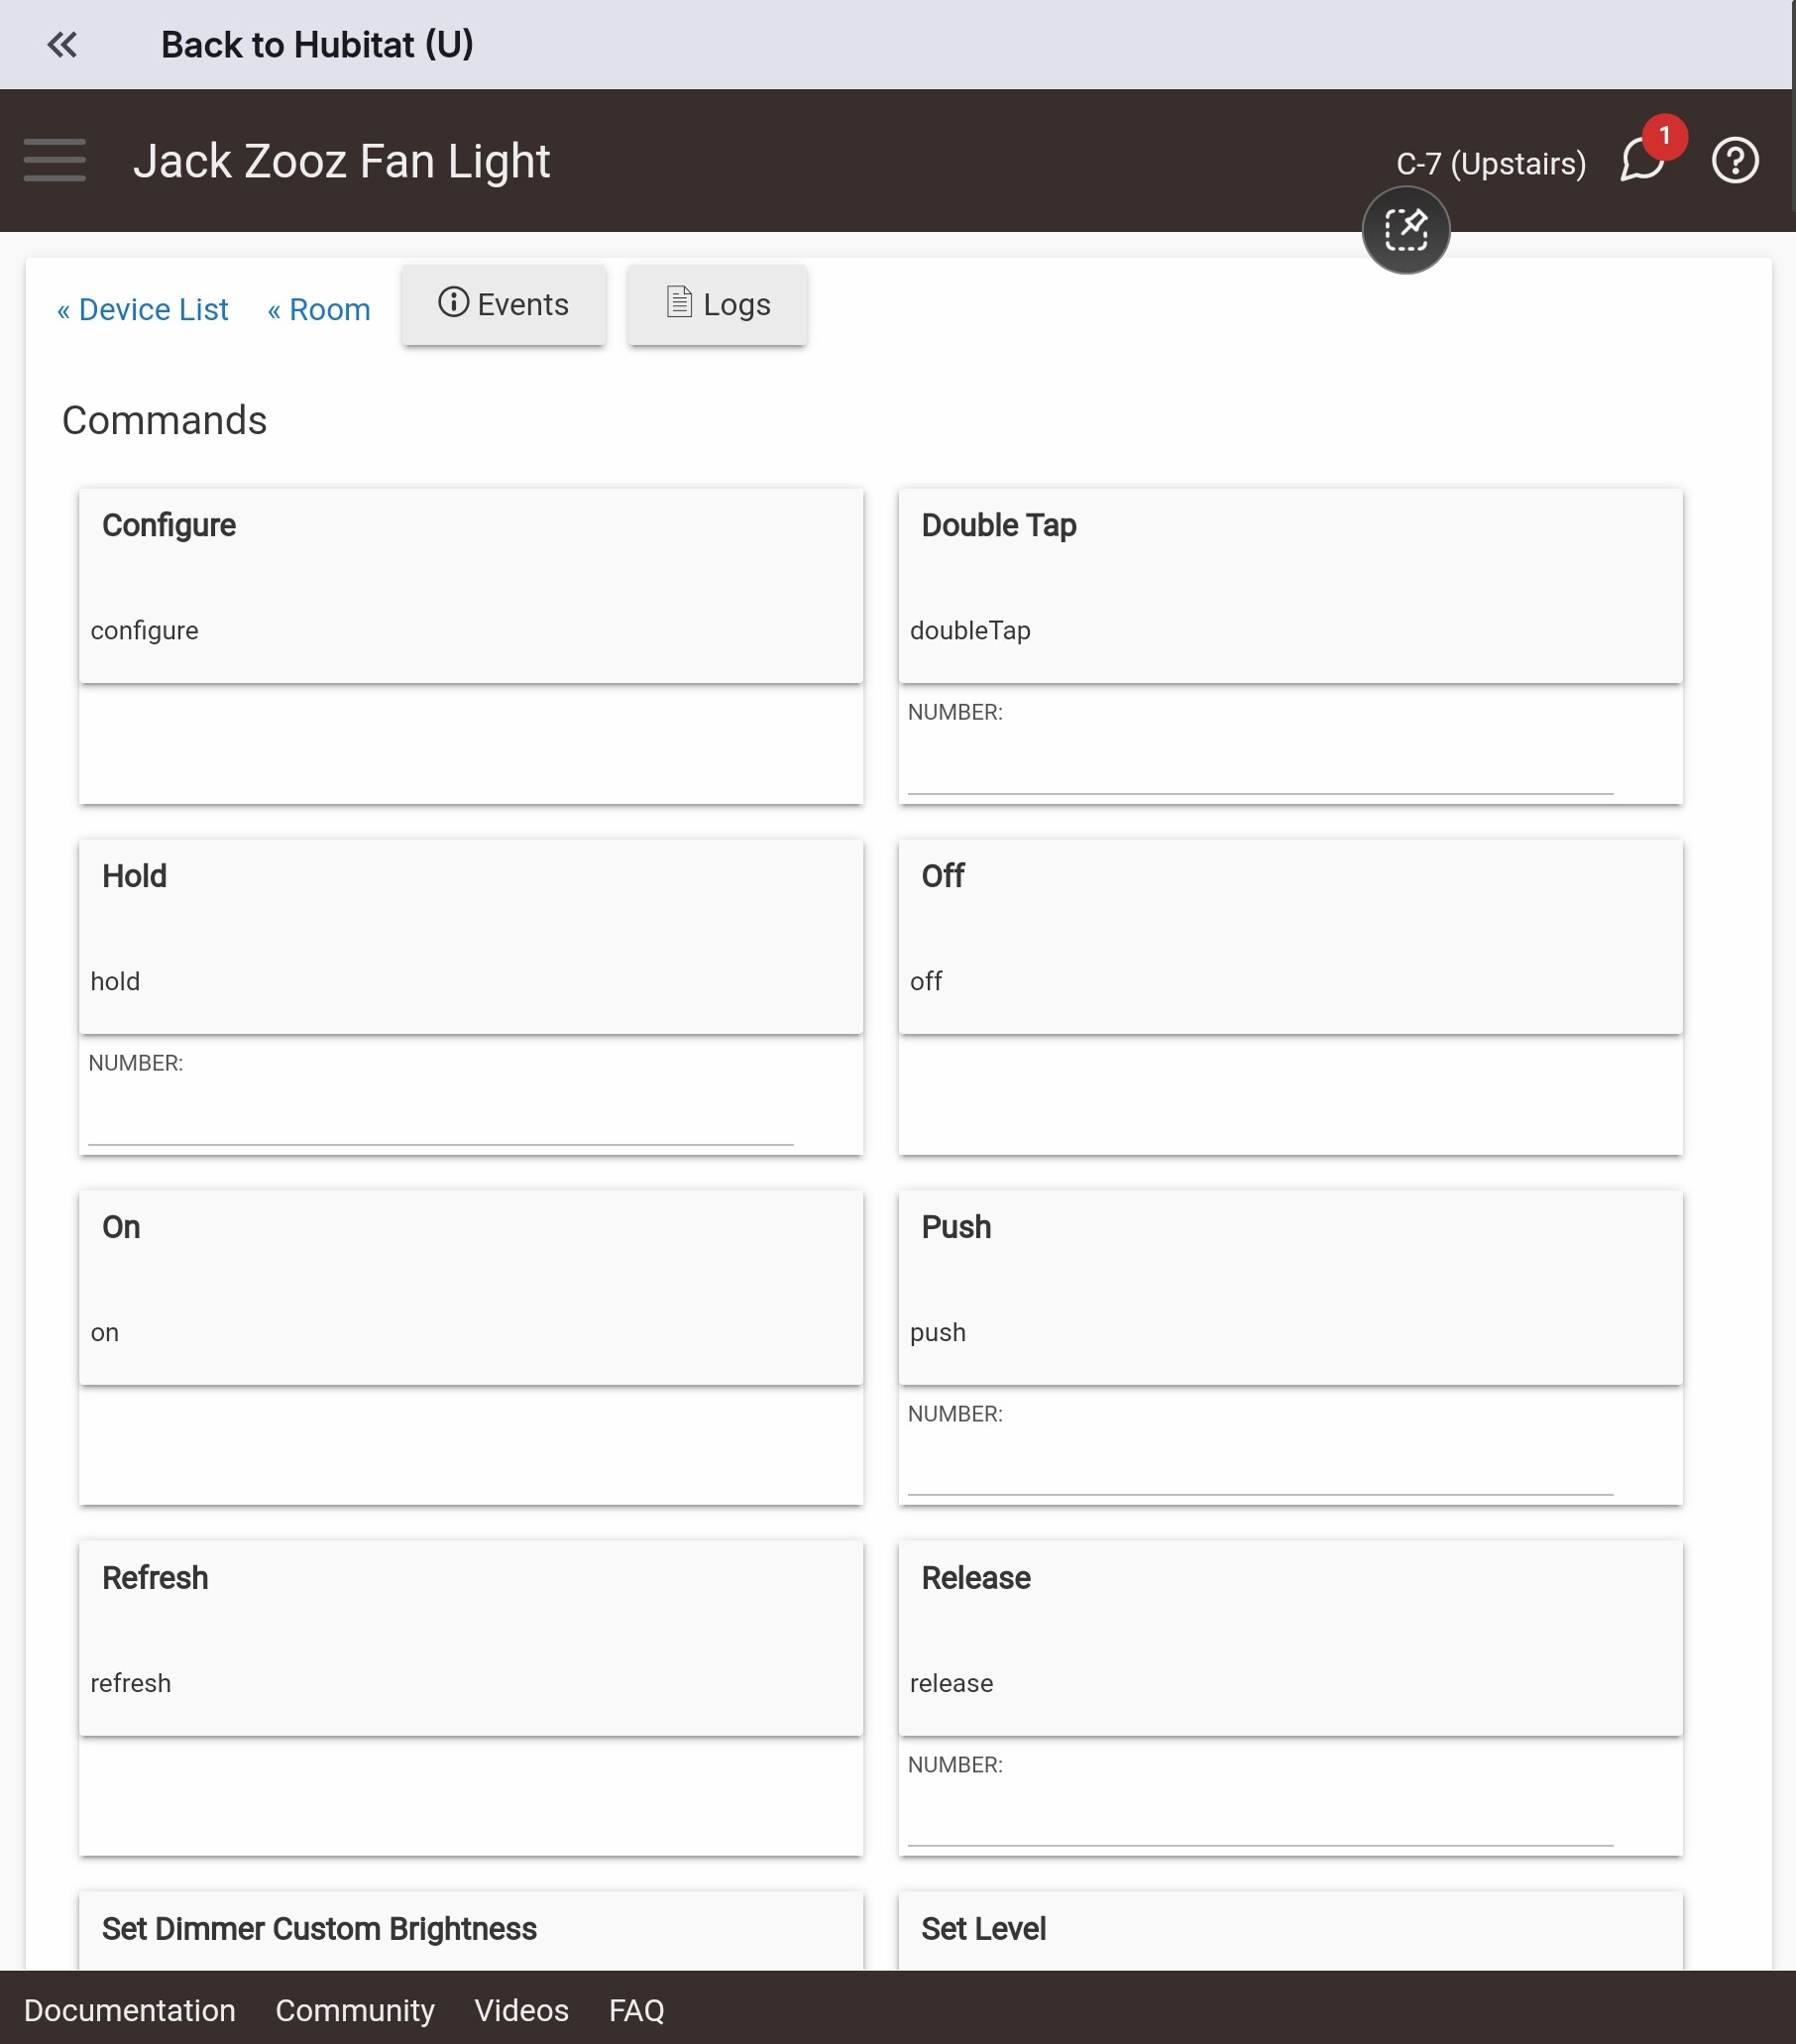The width and height of the screenshot is (1796, 2044).
Task: Click the floating screenshot selection icon
Action: (x=1406, y=230)
